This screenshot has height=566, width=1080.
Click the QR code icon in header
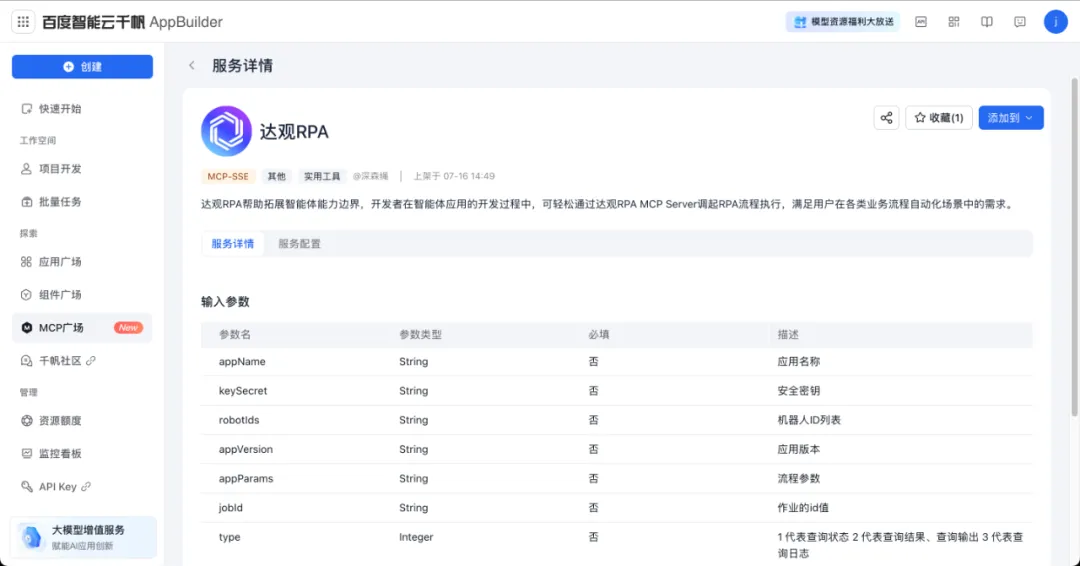point(953,22)
